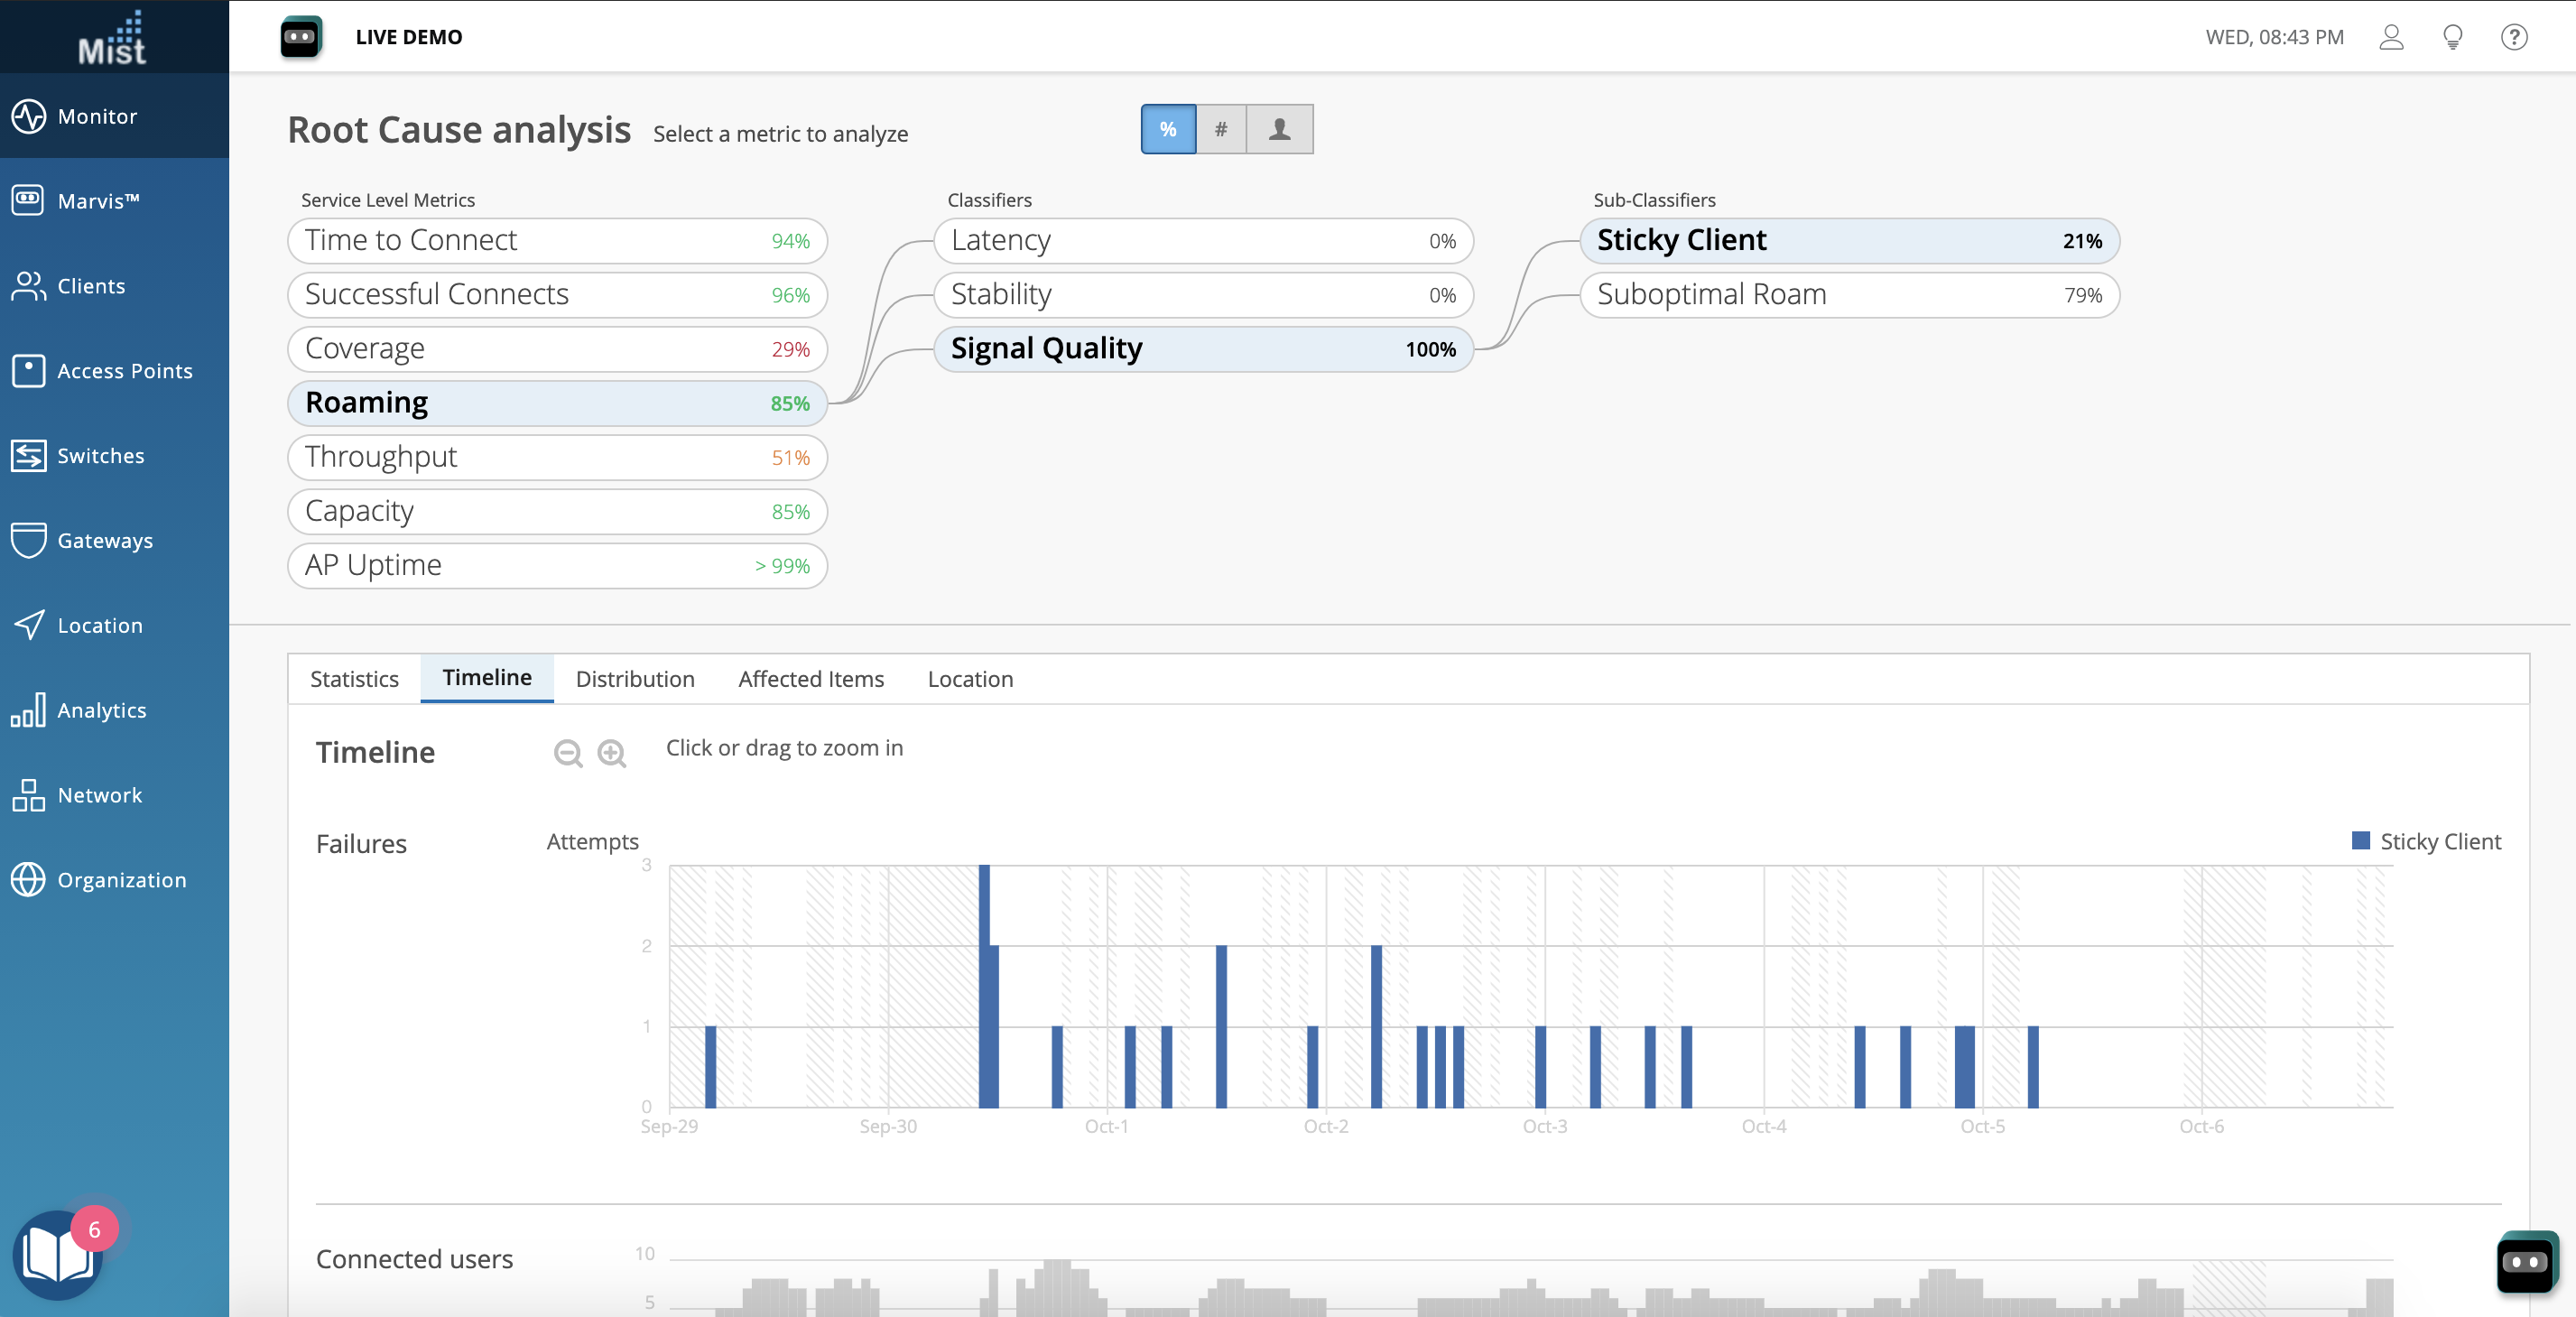Click the timeline zoom in magnifier icon

[611, 753]
